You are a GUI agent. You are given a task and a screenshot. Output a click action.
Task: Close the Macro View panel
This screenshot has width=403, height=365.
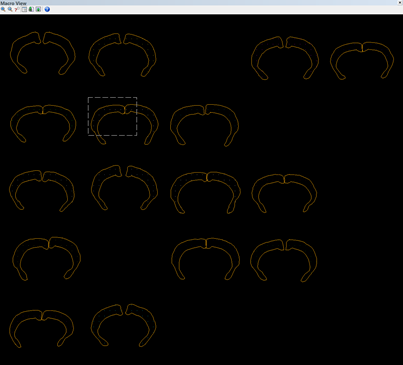(400, 2)
